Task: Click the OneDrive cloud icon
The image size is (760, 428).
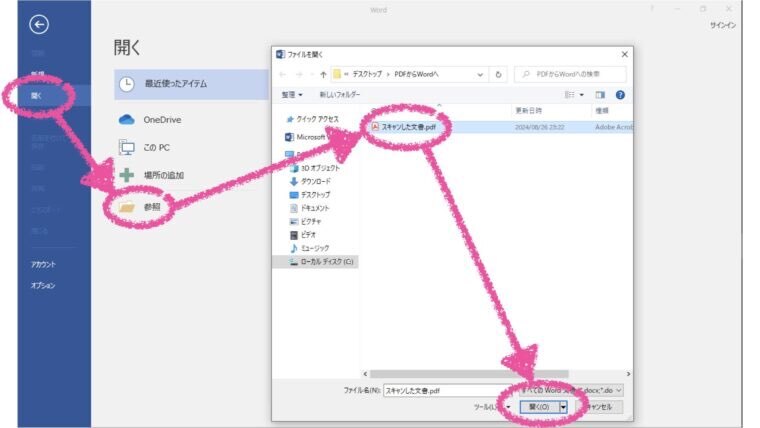Action: click(x=127, y=119)
